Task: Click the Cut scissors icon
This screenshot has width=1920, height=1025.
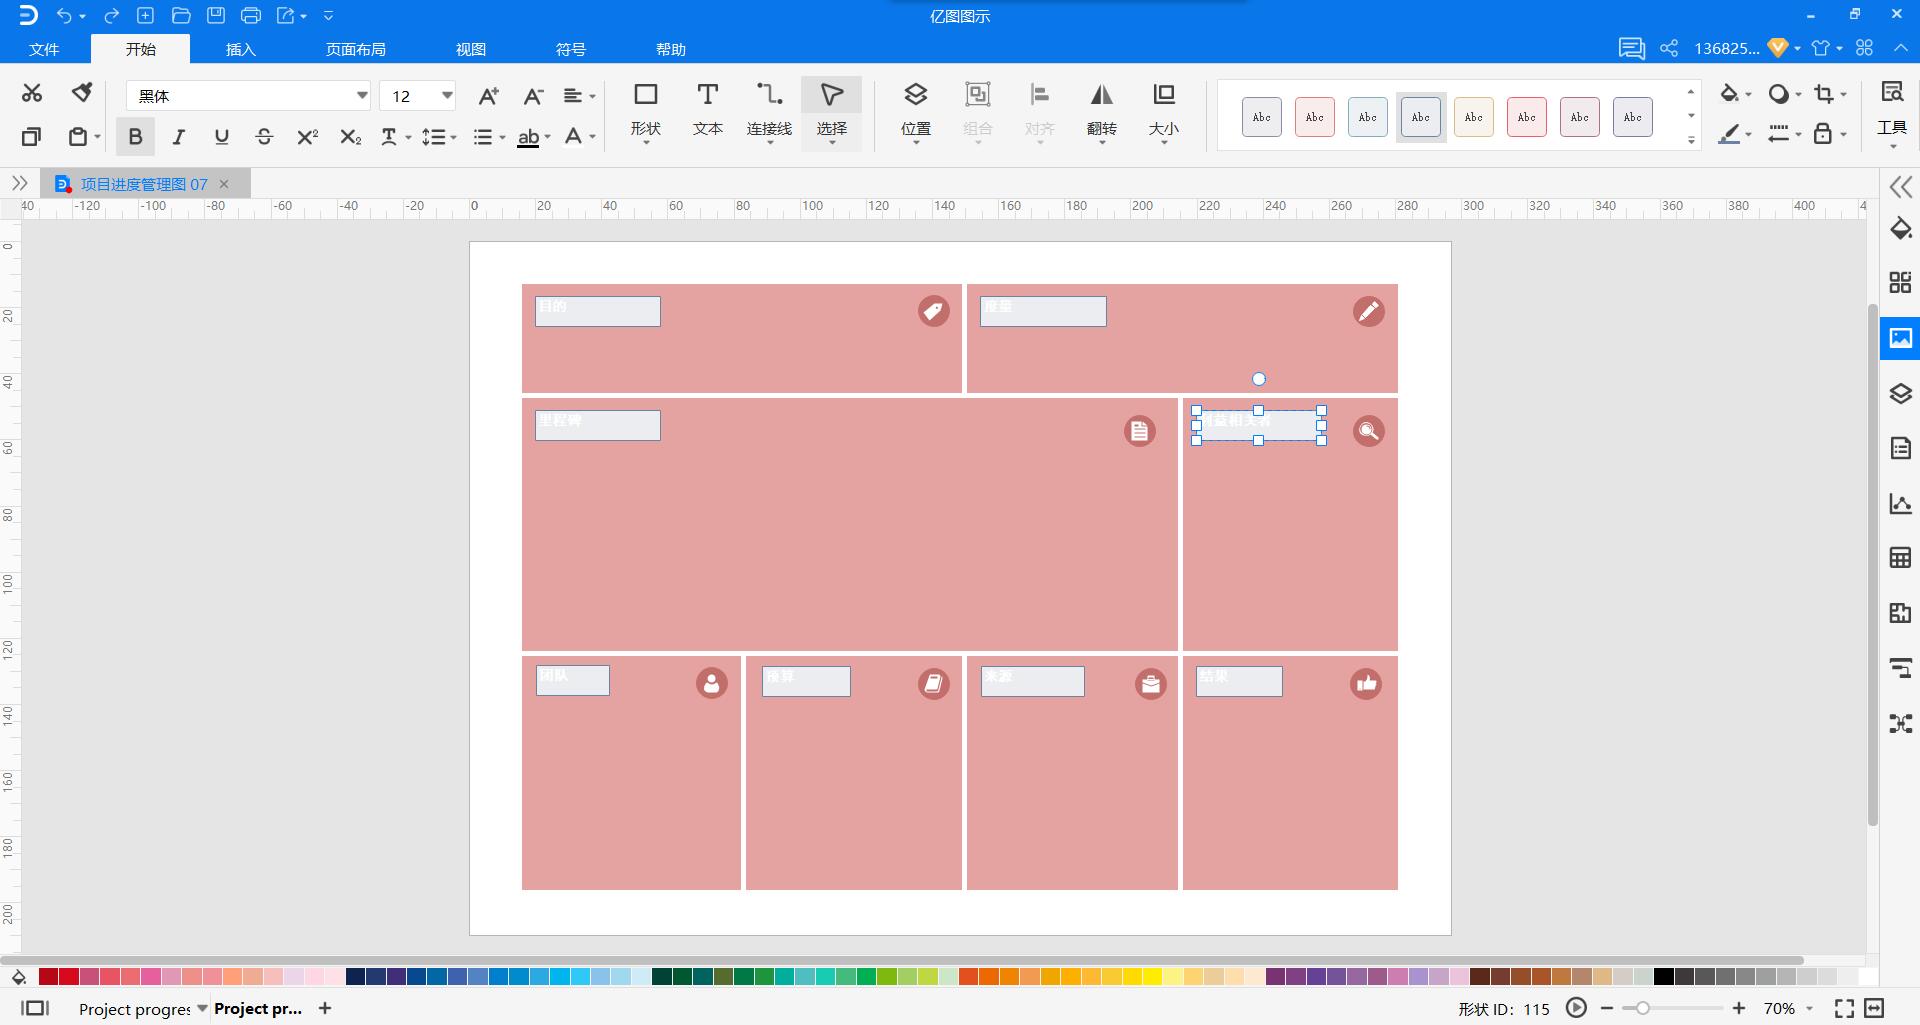Action: coord(32,94)
